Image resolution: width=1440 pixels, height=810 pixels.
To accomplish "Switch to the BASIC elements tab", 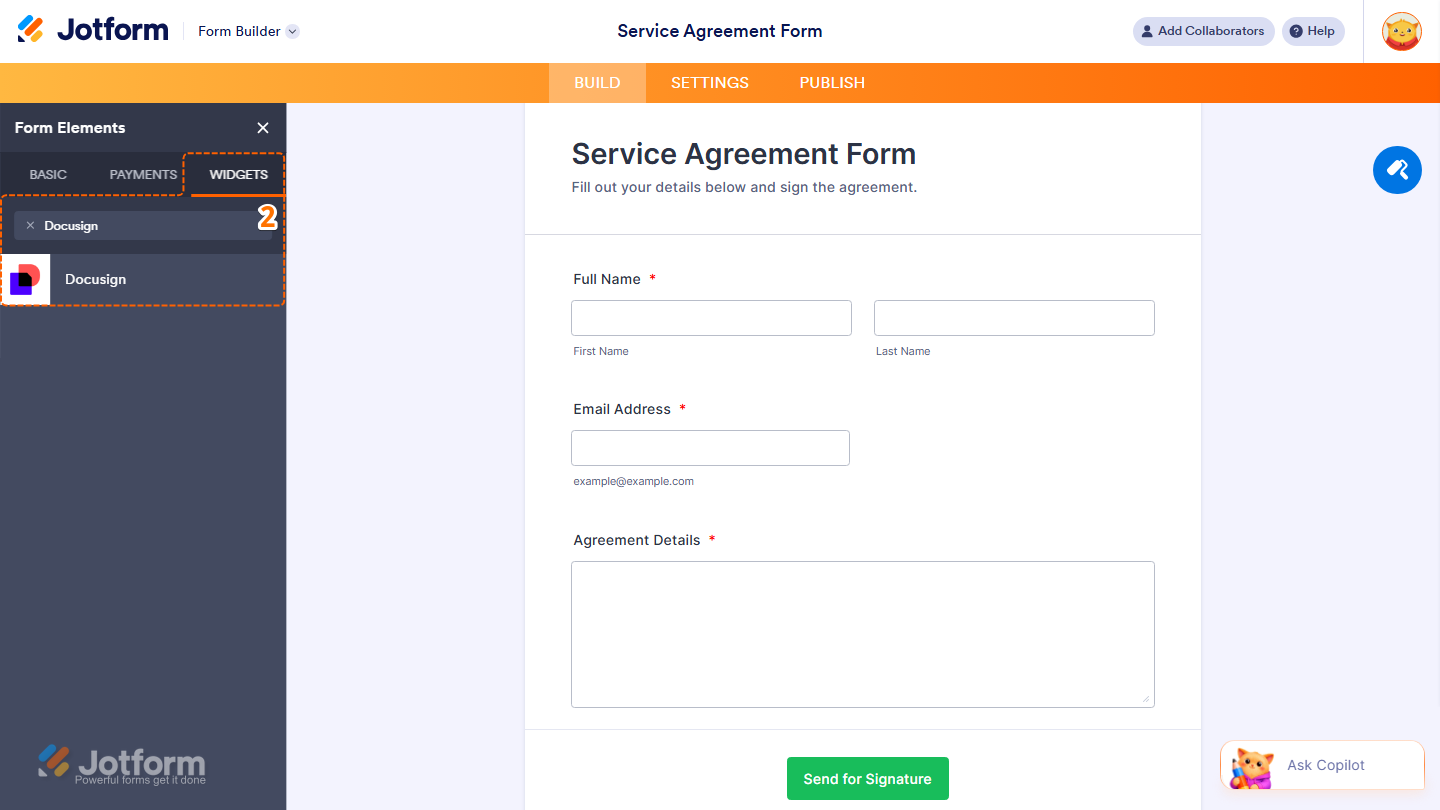I will click(47, 174).
